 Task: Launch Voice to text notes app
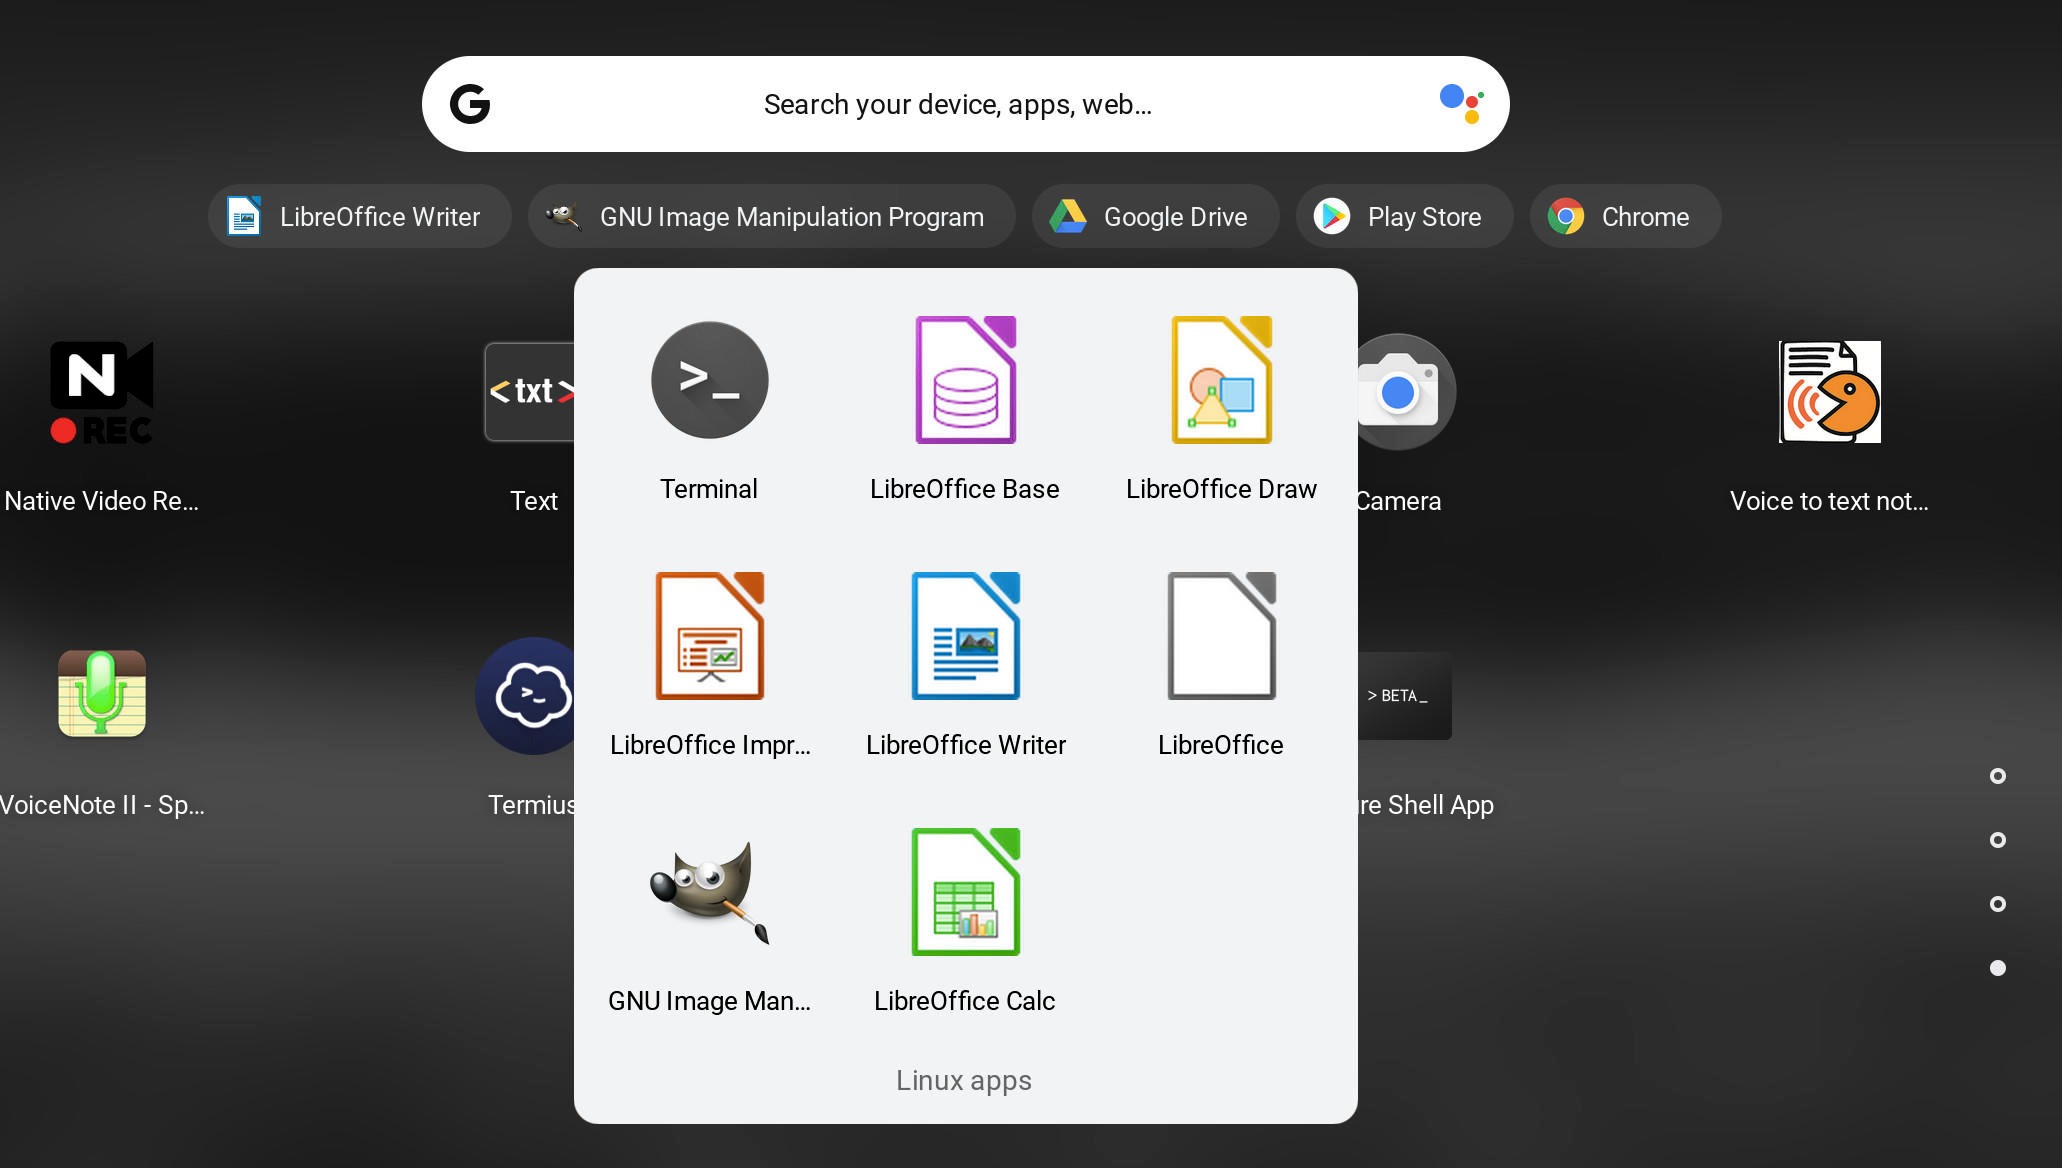coord(1829,392)
